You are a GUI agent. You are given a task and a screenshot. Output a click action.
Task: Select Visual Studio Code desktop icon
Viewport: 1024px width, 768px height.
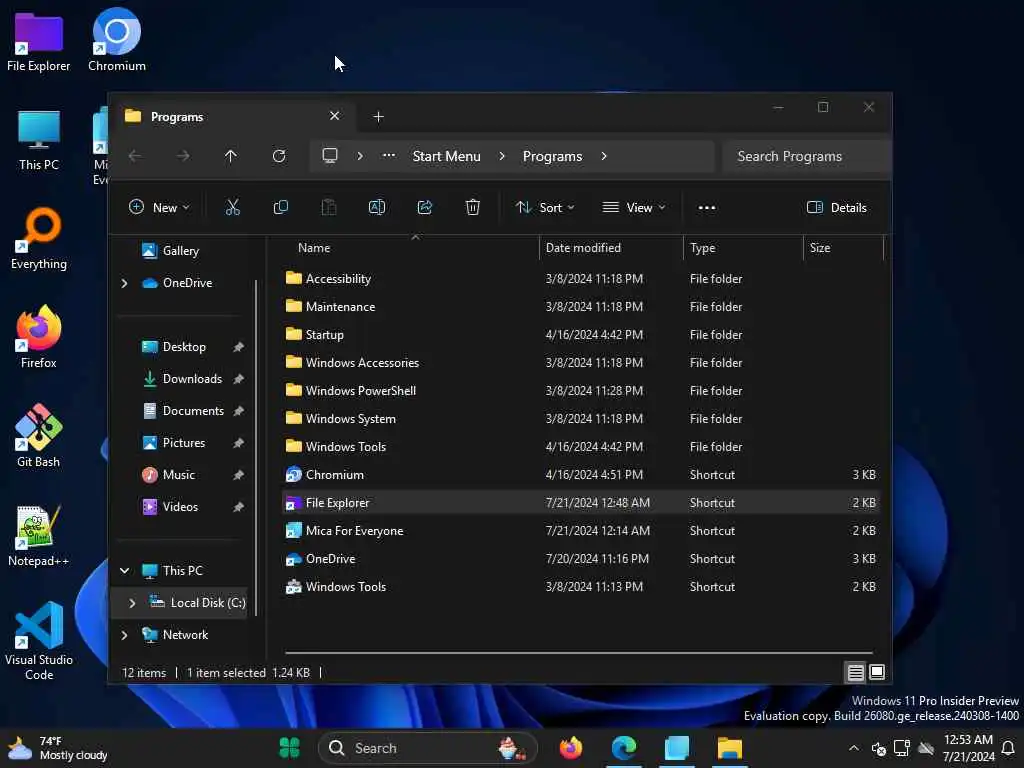click(x=39, y=641)
